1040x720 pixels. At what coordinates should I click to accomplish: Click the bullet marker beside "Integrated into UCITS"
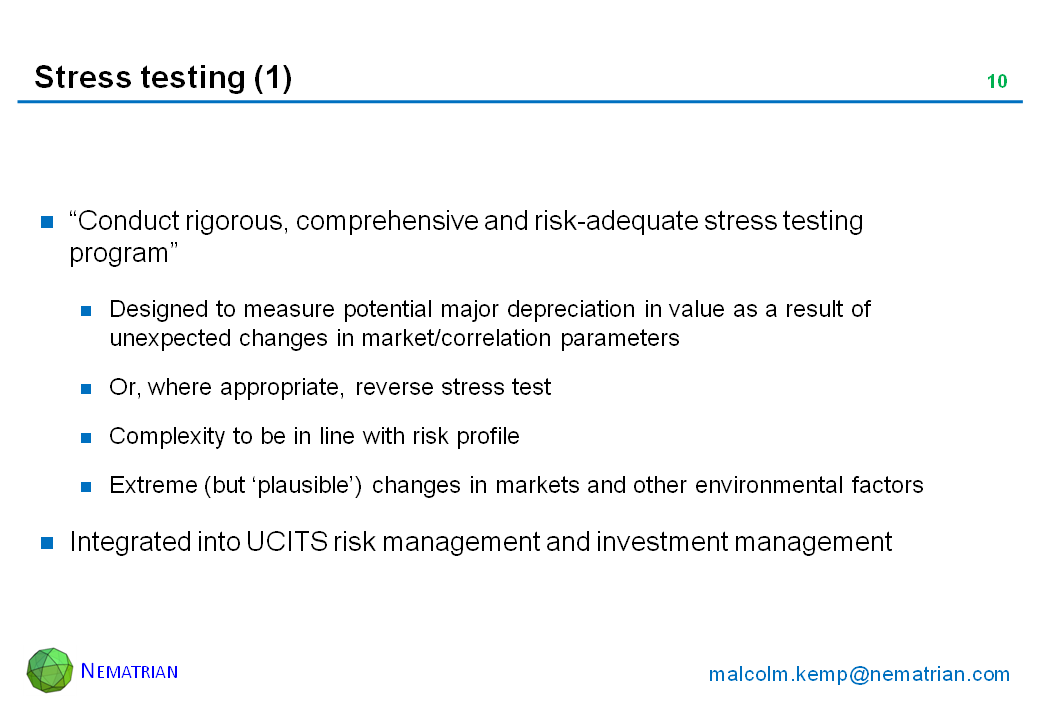tap(46, 543)
